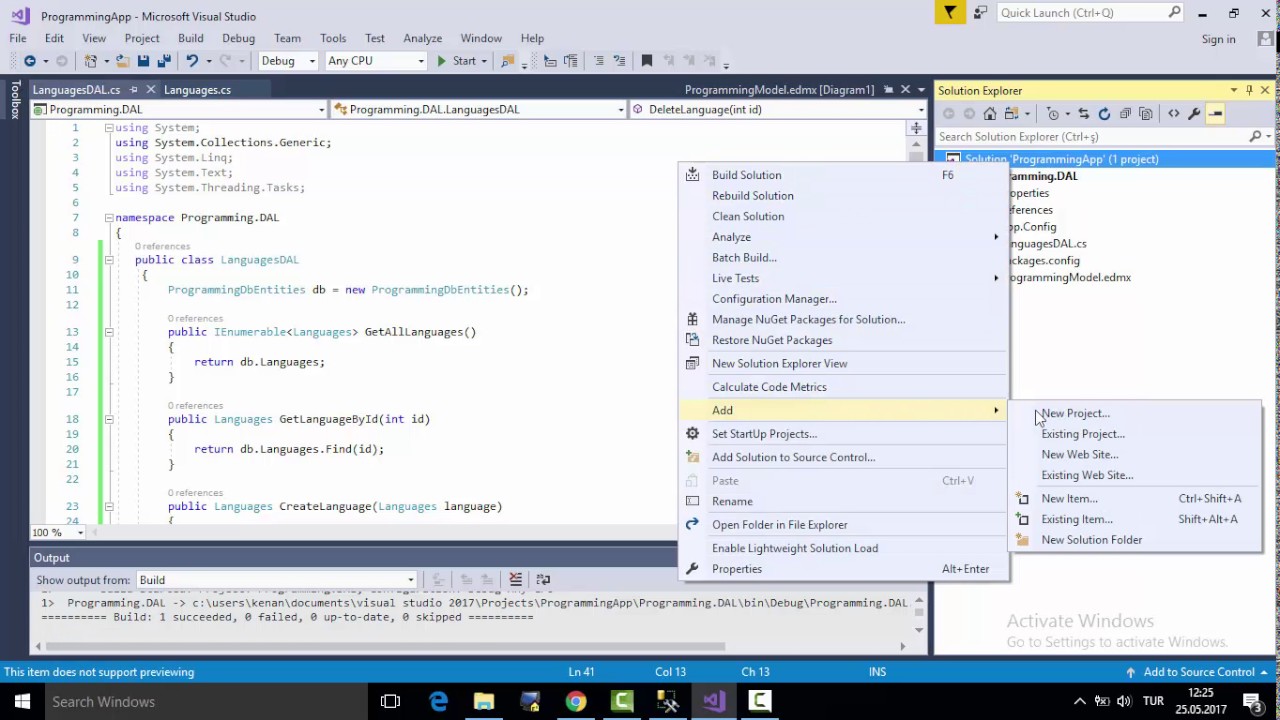Open the Debug configuration dropdown
This screenshot has width=1280, height=720.
(287, 61)
